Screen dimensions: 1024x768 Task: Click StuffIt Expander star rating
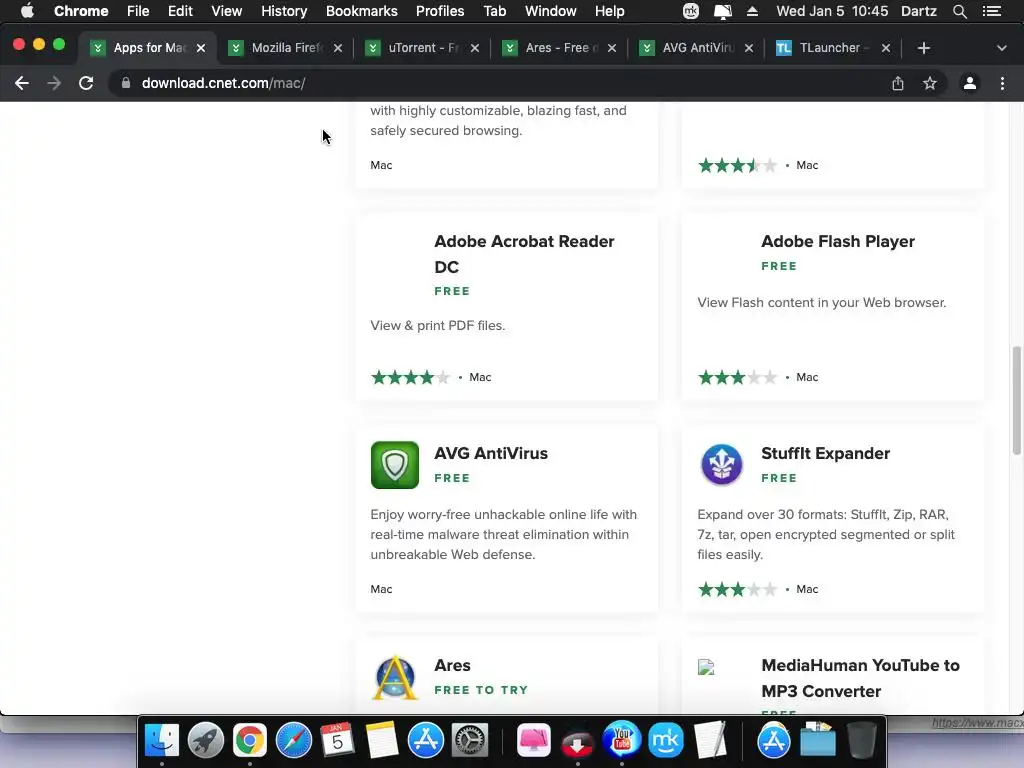[738, 589]
